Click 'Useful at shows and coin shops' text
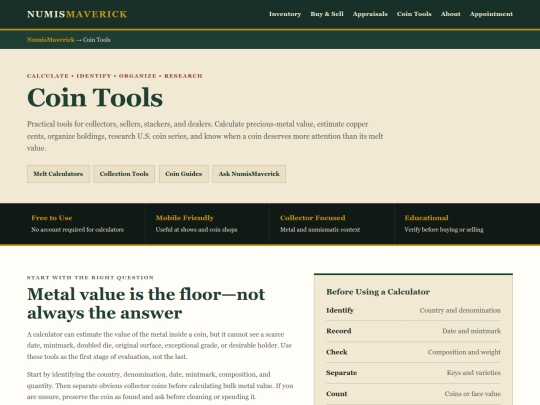The height and width of the screenshot is (405, 540). (x=196, y=230)
